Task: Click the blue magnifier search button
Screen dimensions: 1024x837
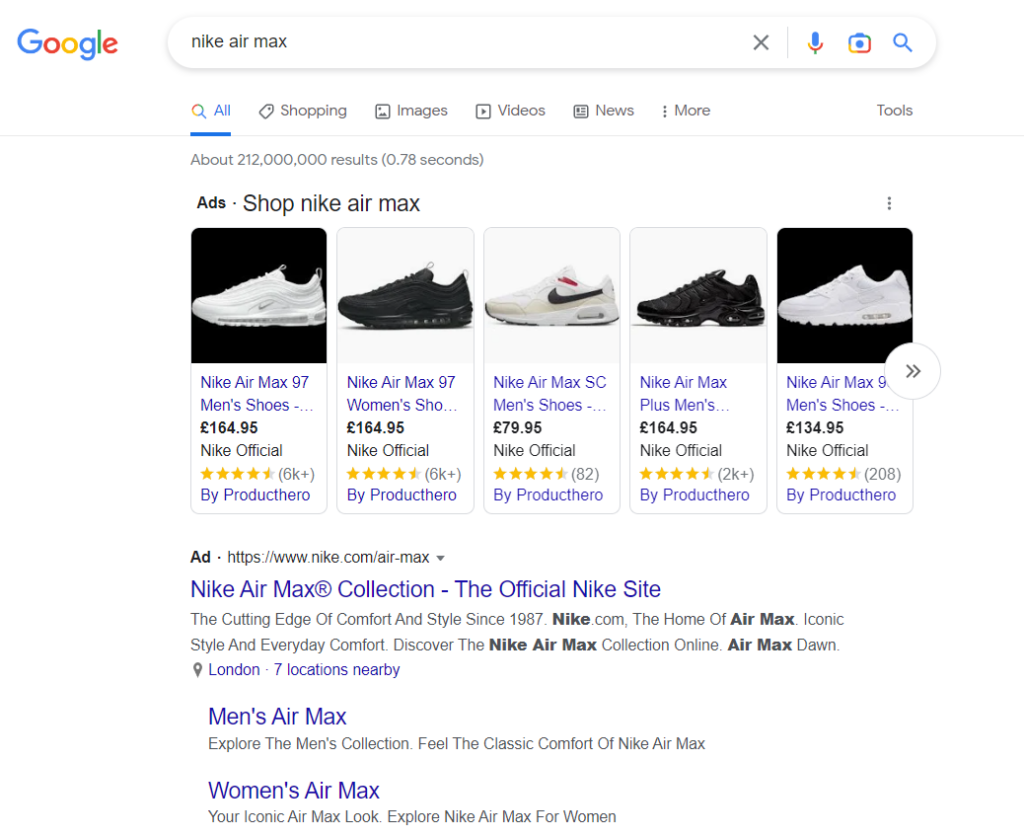Action: [903, 42]
